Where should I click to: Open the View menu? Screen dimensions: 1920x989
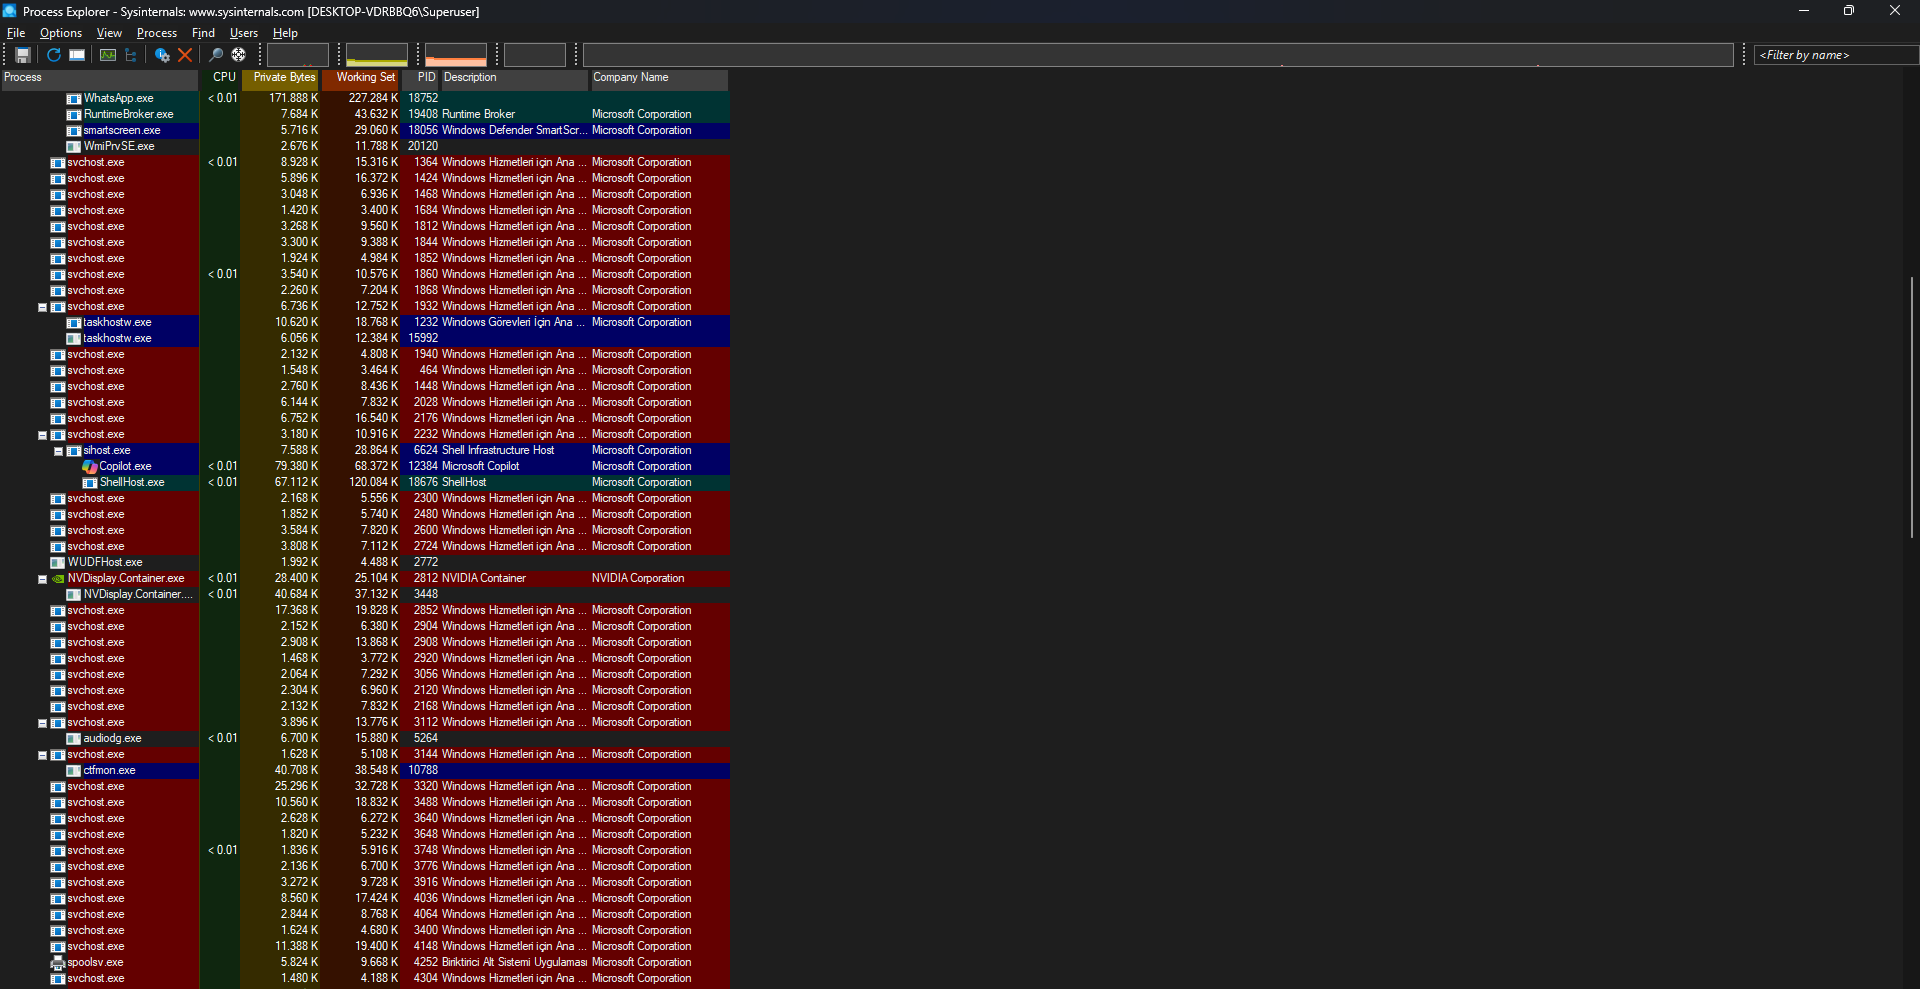pyautogui.click(x=109, y=33)
